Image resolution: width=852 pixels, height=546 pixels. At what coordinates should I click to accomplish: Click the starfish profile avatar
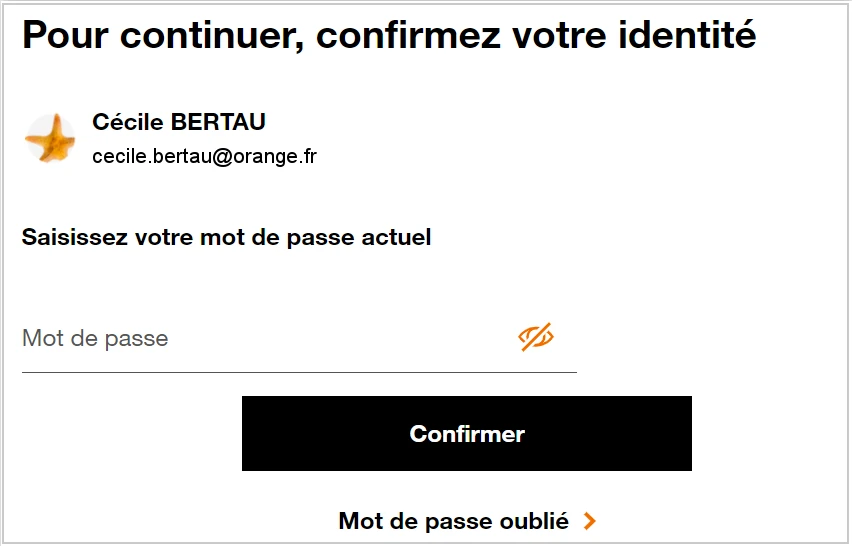(x=50, y=138)
